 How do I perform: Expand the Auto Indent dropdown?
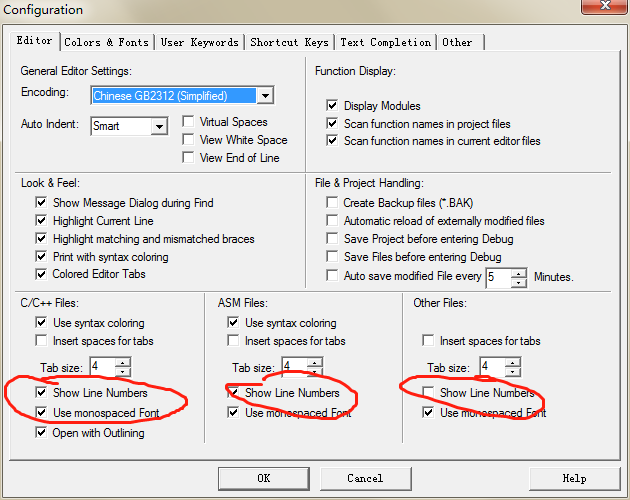(159, 127)
